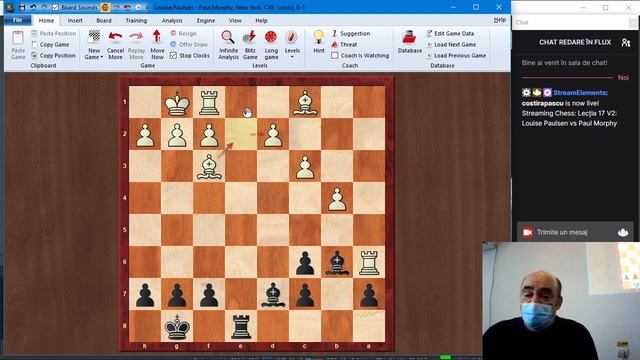Select the white bishop on c1
Screen dimensions: 640x360
point(305,102)
